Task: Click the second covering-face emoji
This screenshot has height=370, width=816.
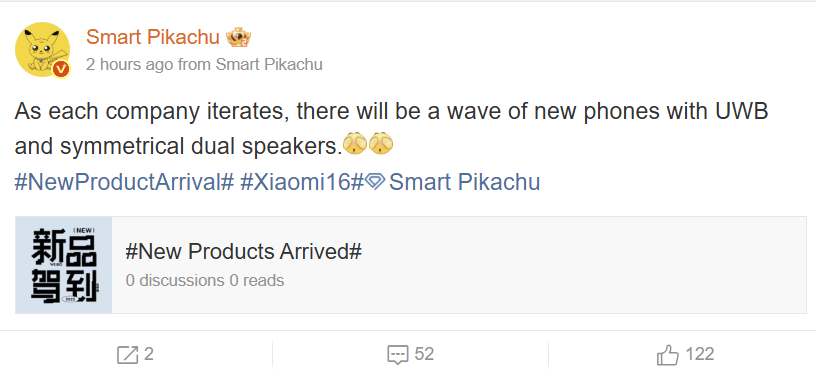Action: click(381, 144)
